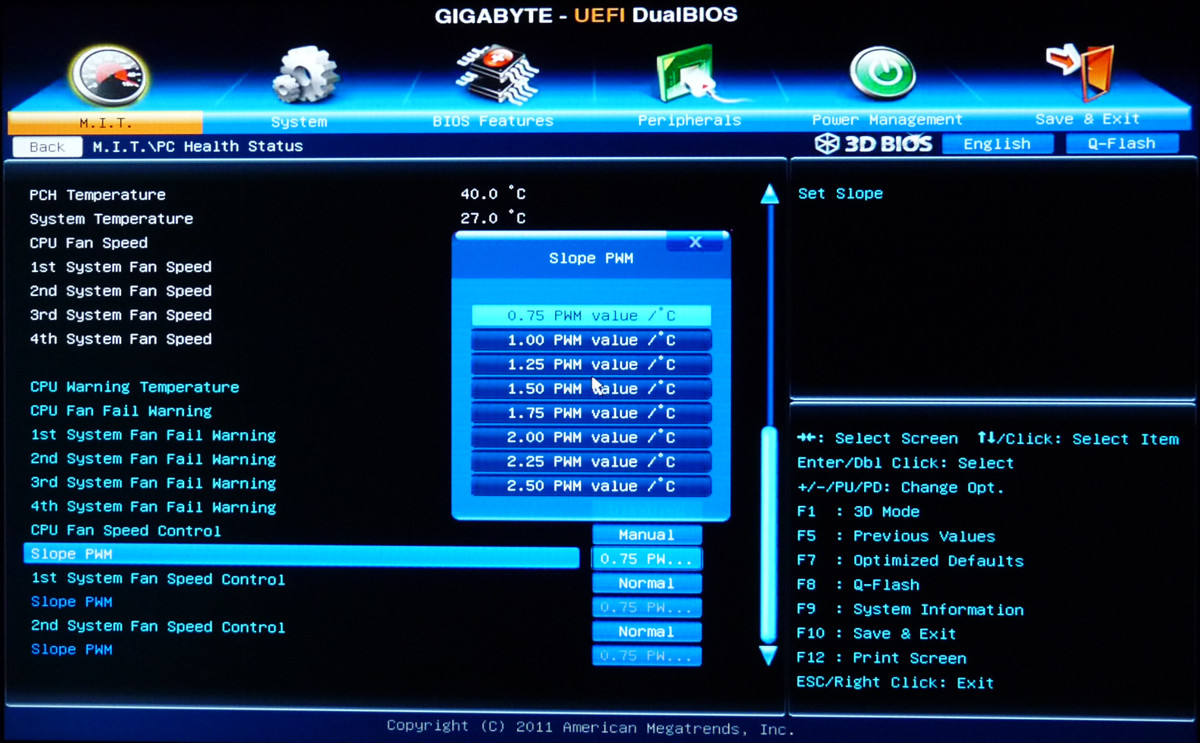Select 1st System Fan Speed Control label

(x=158, y=579)
